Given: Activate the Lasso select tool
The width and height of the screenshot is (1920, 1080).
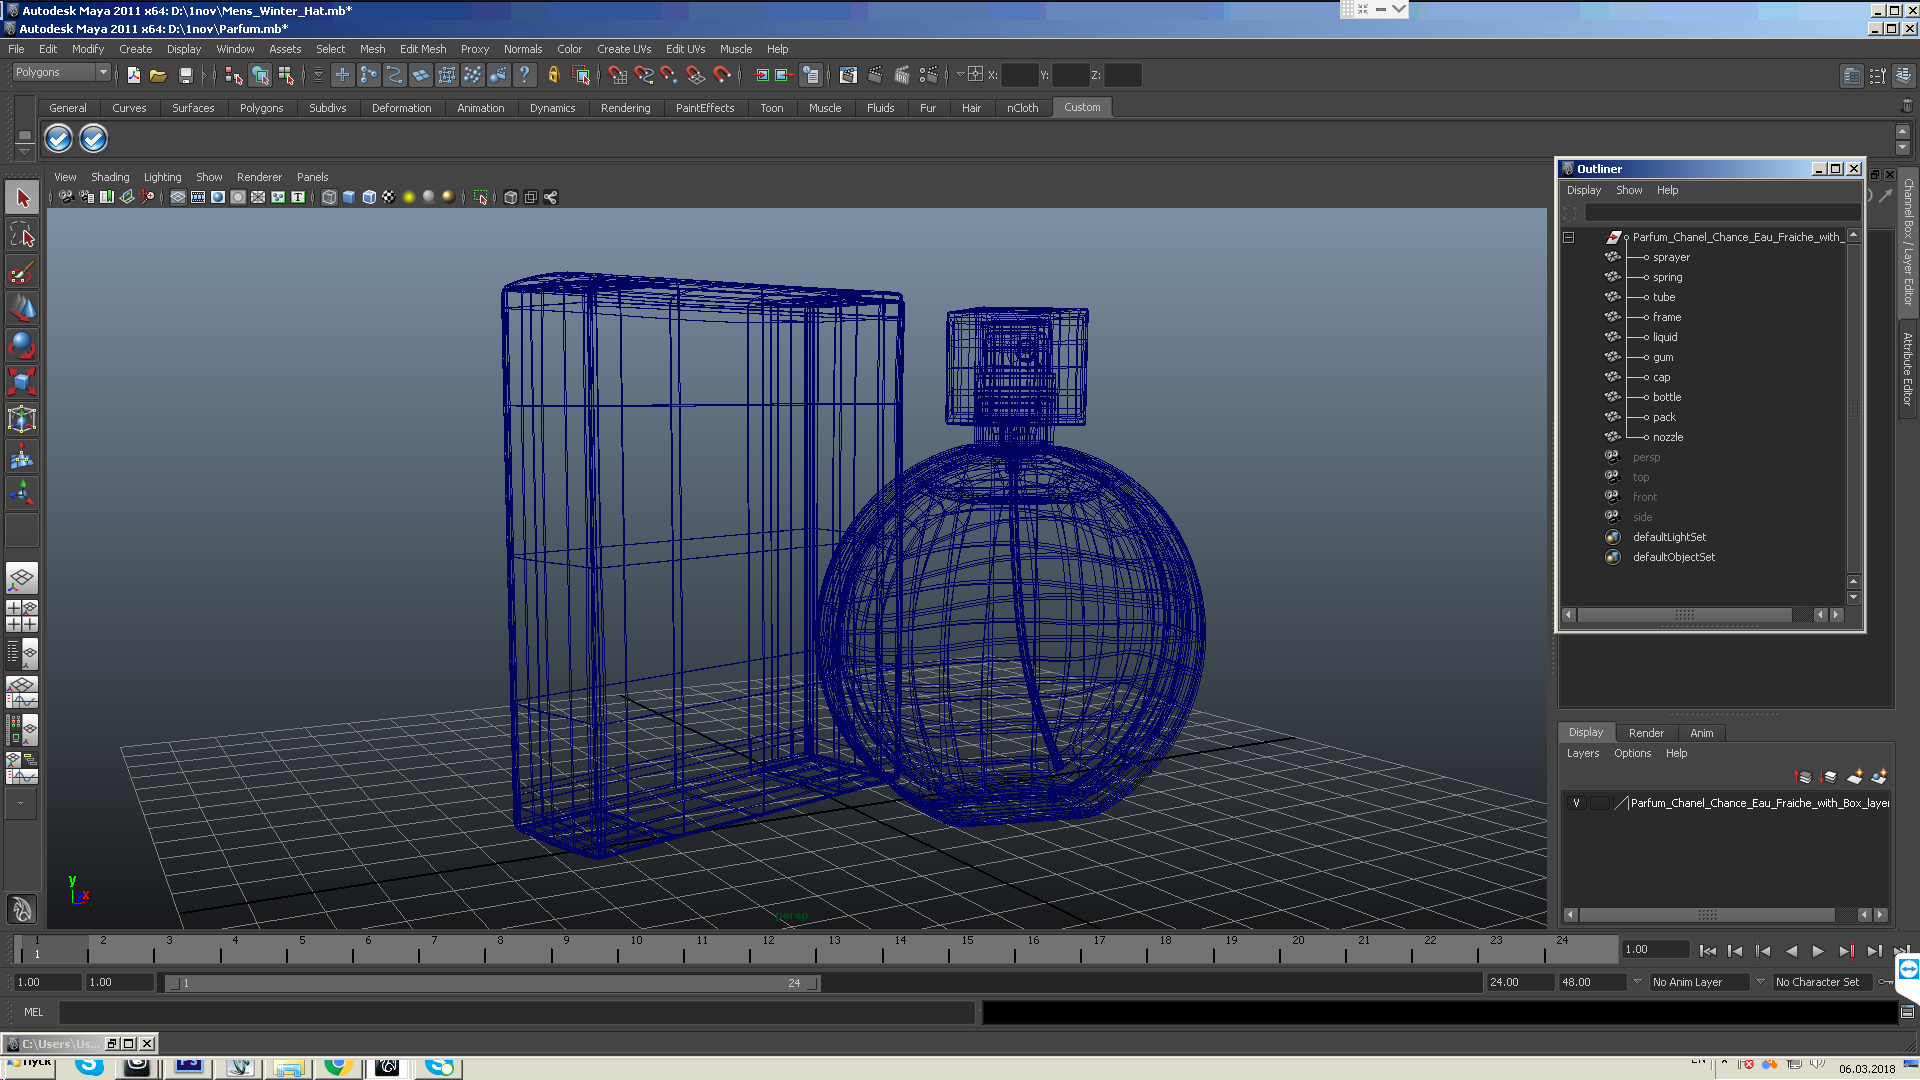Looking at the screenshot, I should [x=21, y=236].
